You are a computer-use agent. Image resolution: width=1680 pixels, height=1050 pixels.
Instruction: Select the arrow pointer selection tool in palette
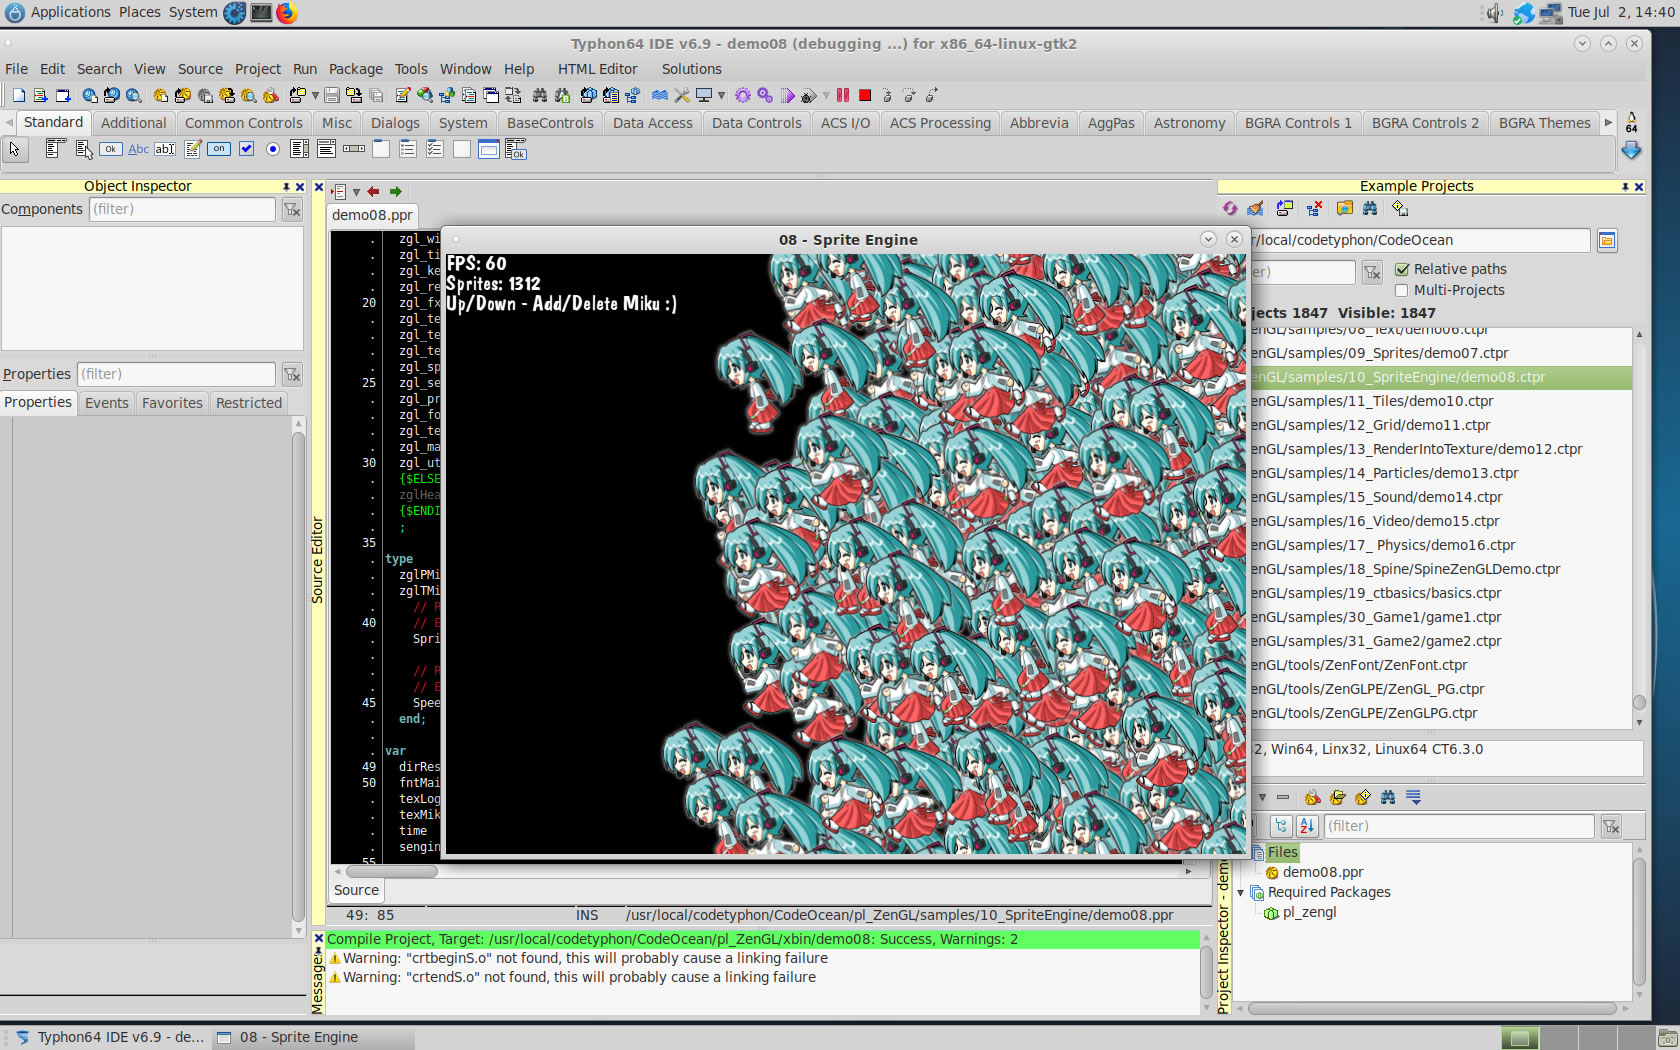(15, 149)
